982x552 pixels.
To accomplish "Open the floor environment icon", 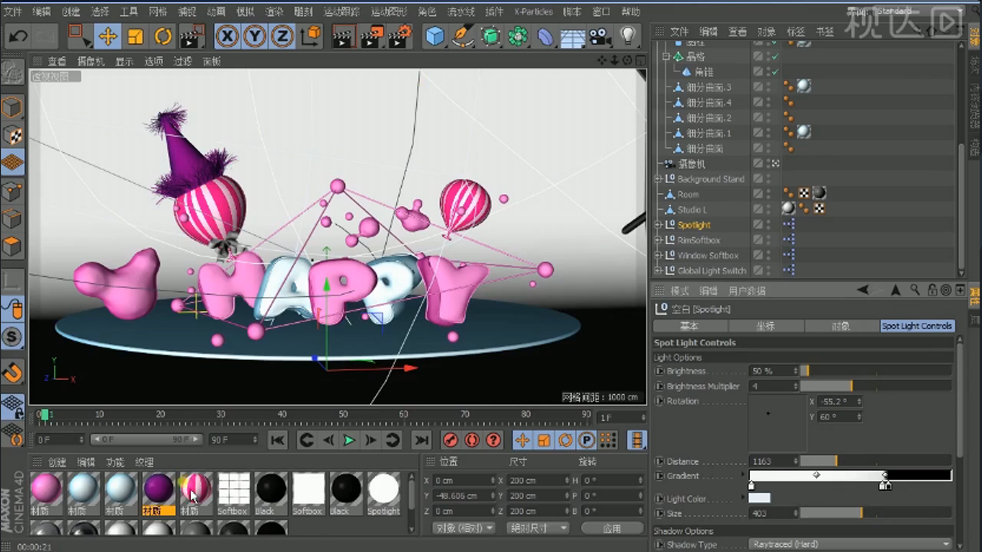I will point(572,36).
